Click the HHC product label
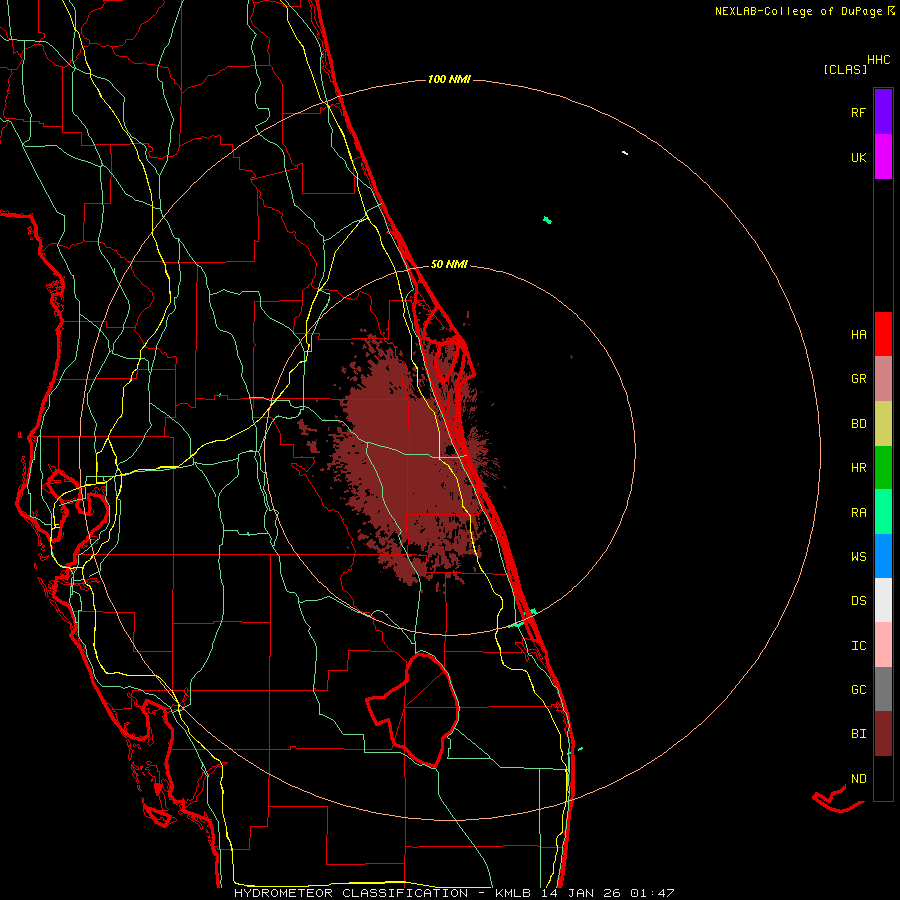 (x=879, y=60)
